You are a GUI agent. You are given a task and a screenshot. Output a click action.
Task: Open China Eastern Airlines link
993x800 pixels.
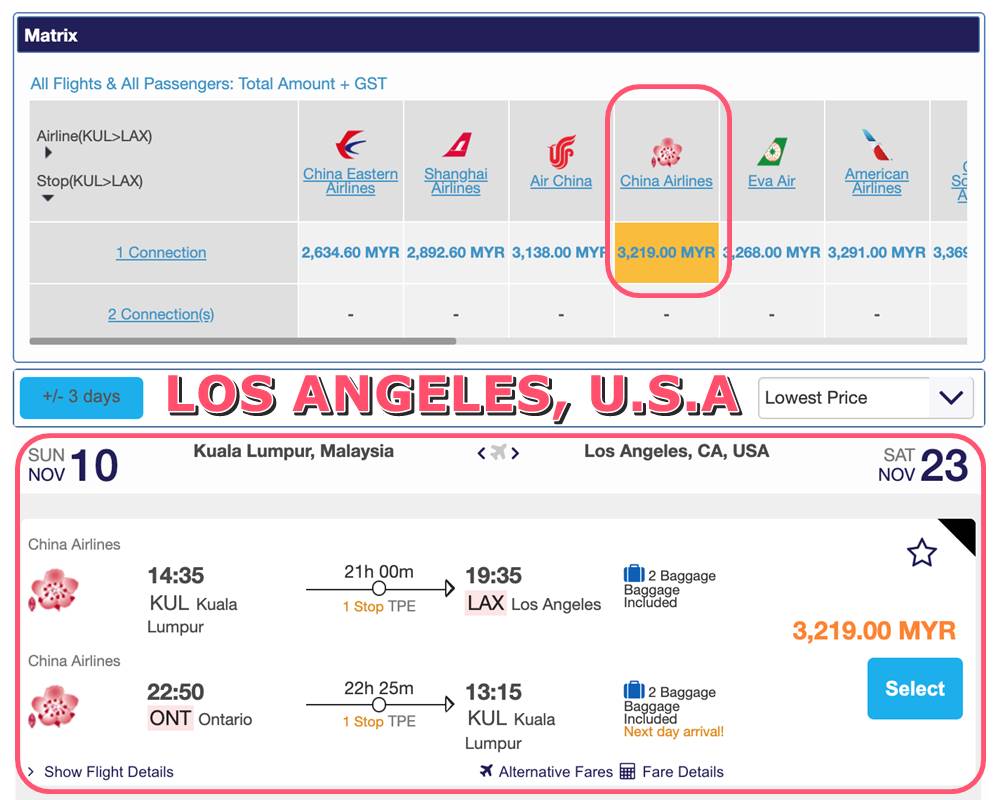point(350,181)
